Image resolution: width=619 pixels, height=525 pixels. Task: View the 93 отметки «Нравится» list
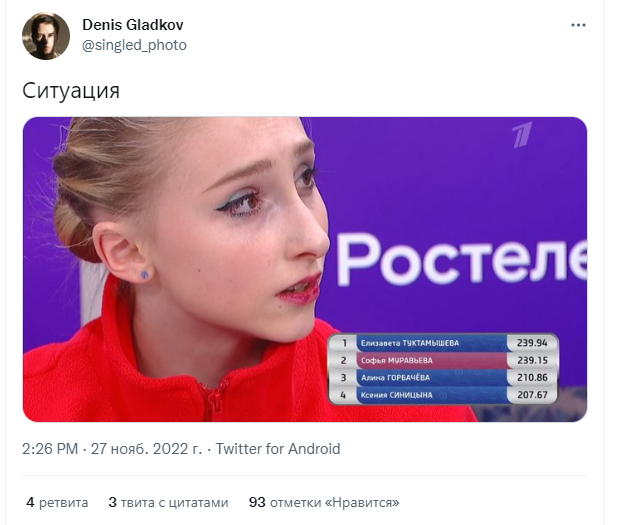(x=324, y=502)
